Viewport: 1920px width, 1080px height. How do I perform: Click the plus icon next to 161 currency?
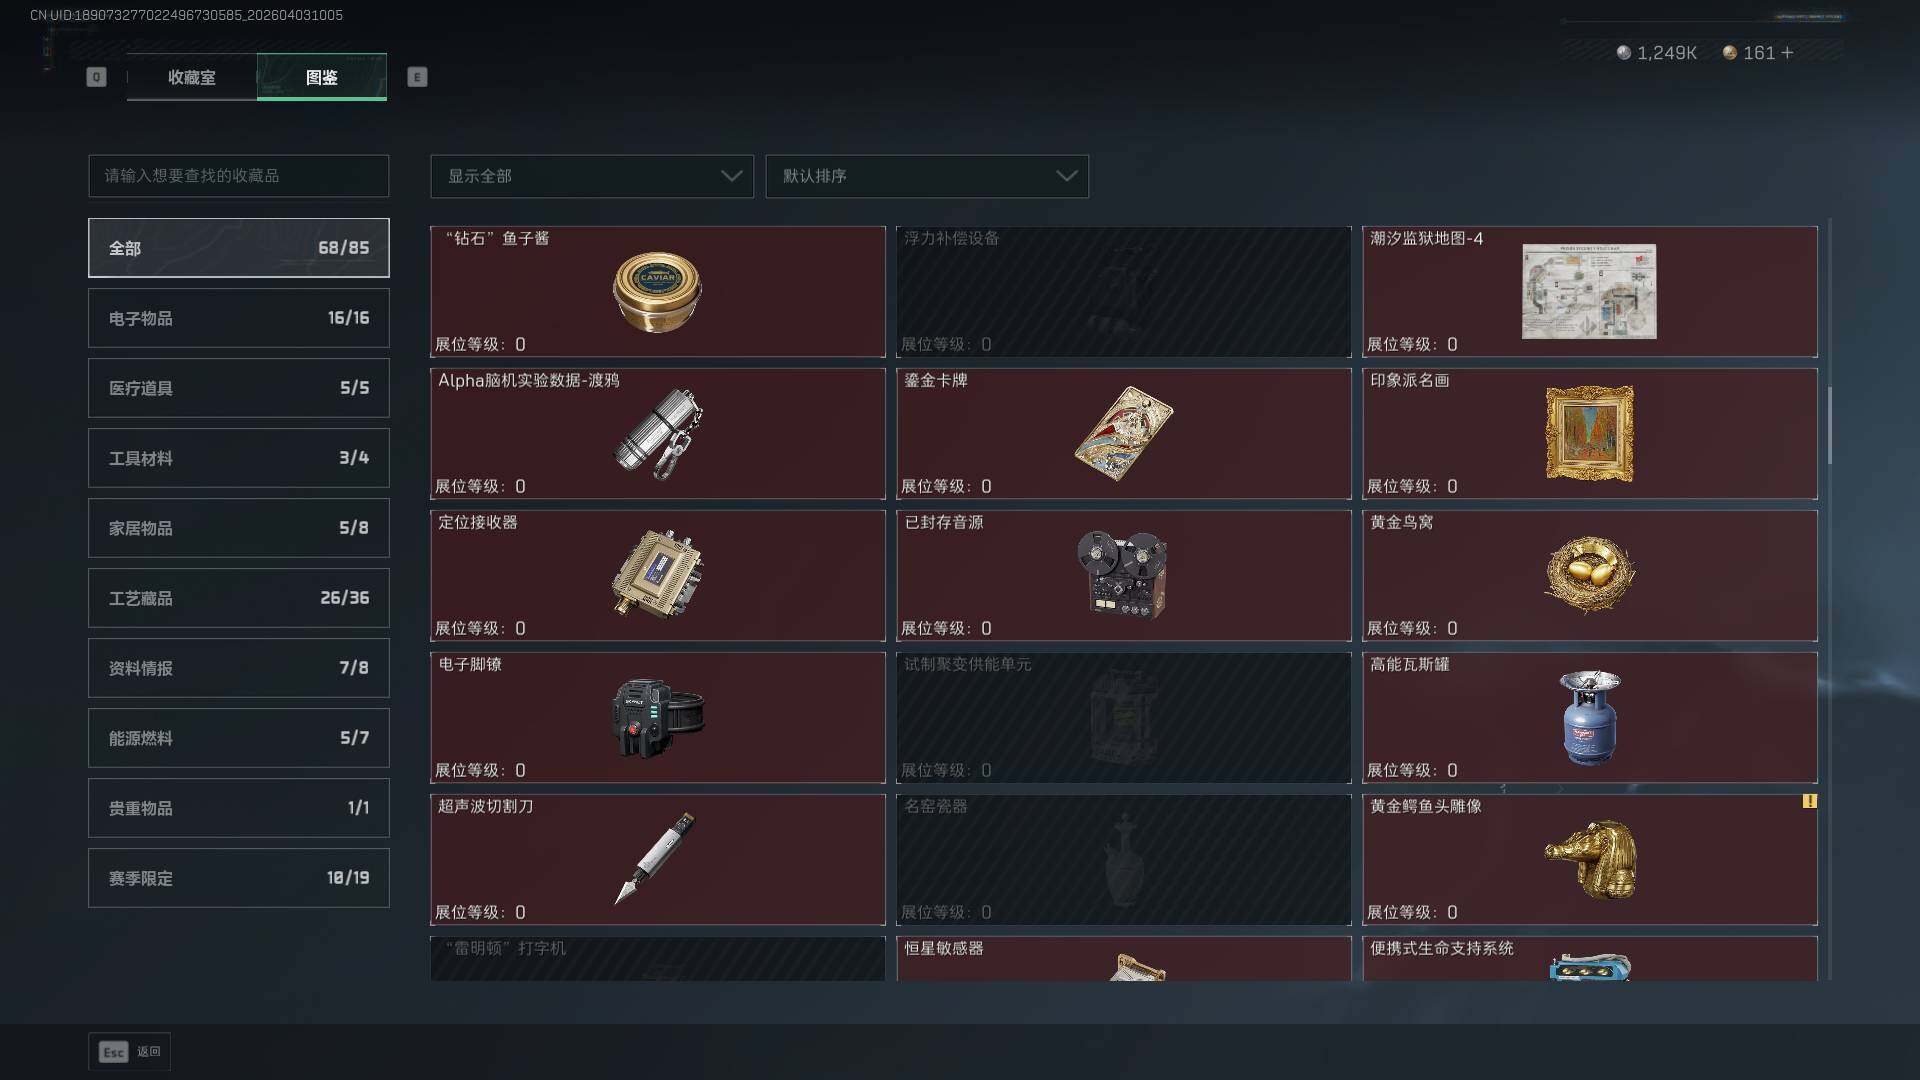coord(1787,52)
